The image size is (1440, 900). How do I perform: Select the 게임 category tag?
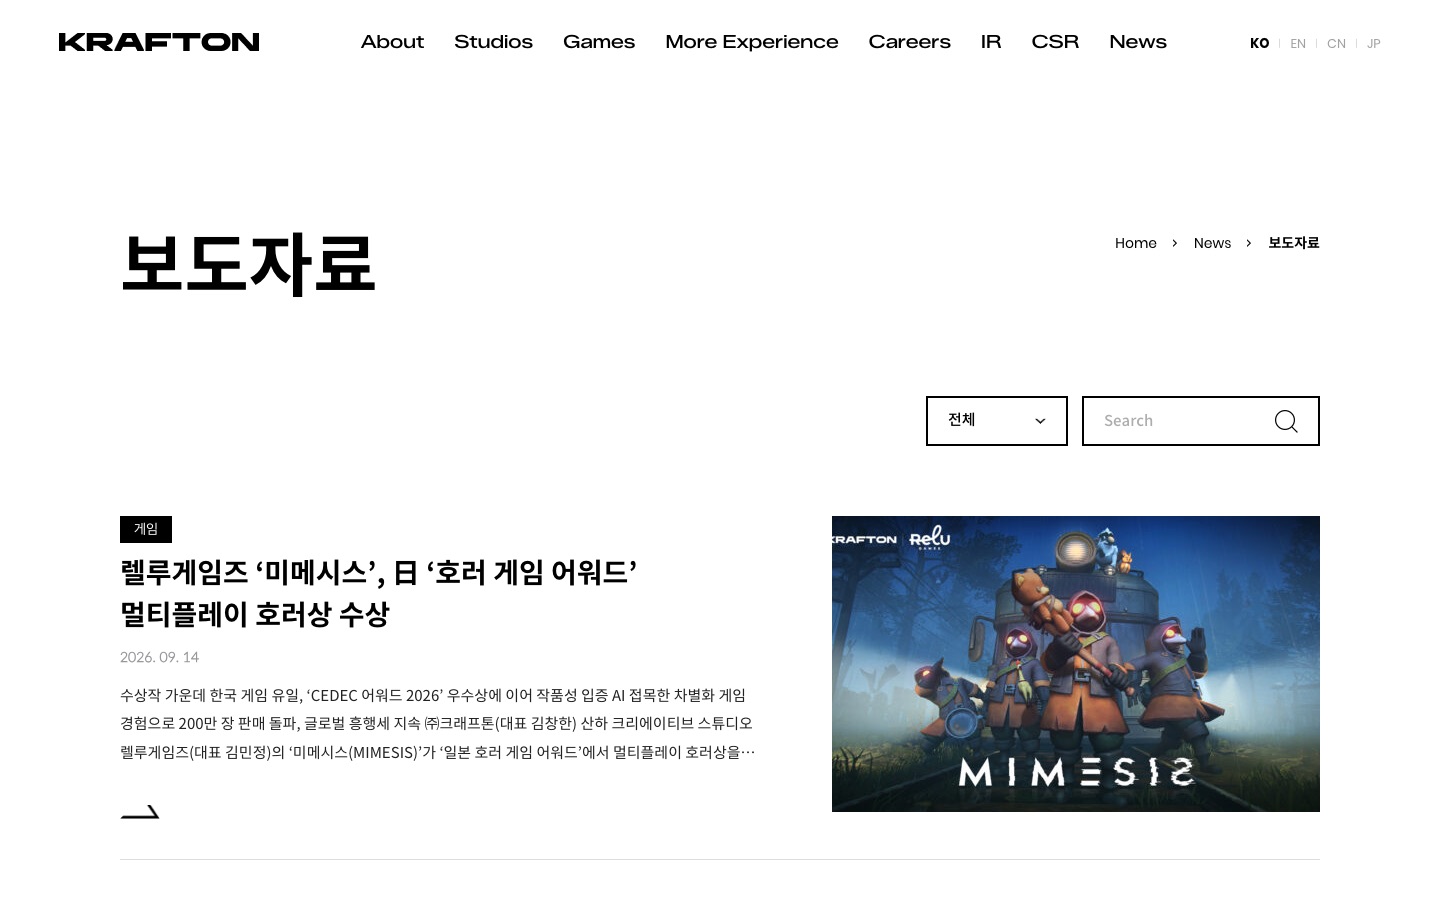(x=146, y=529)
